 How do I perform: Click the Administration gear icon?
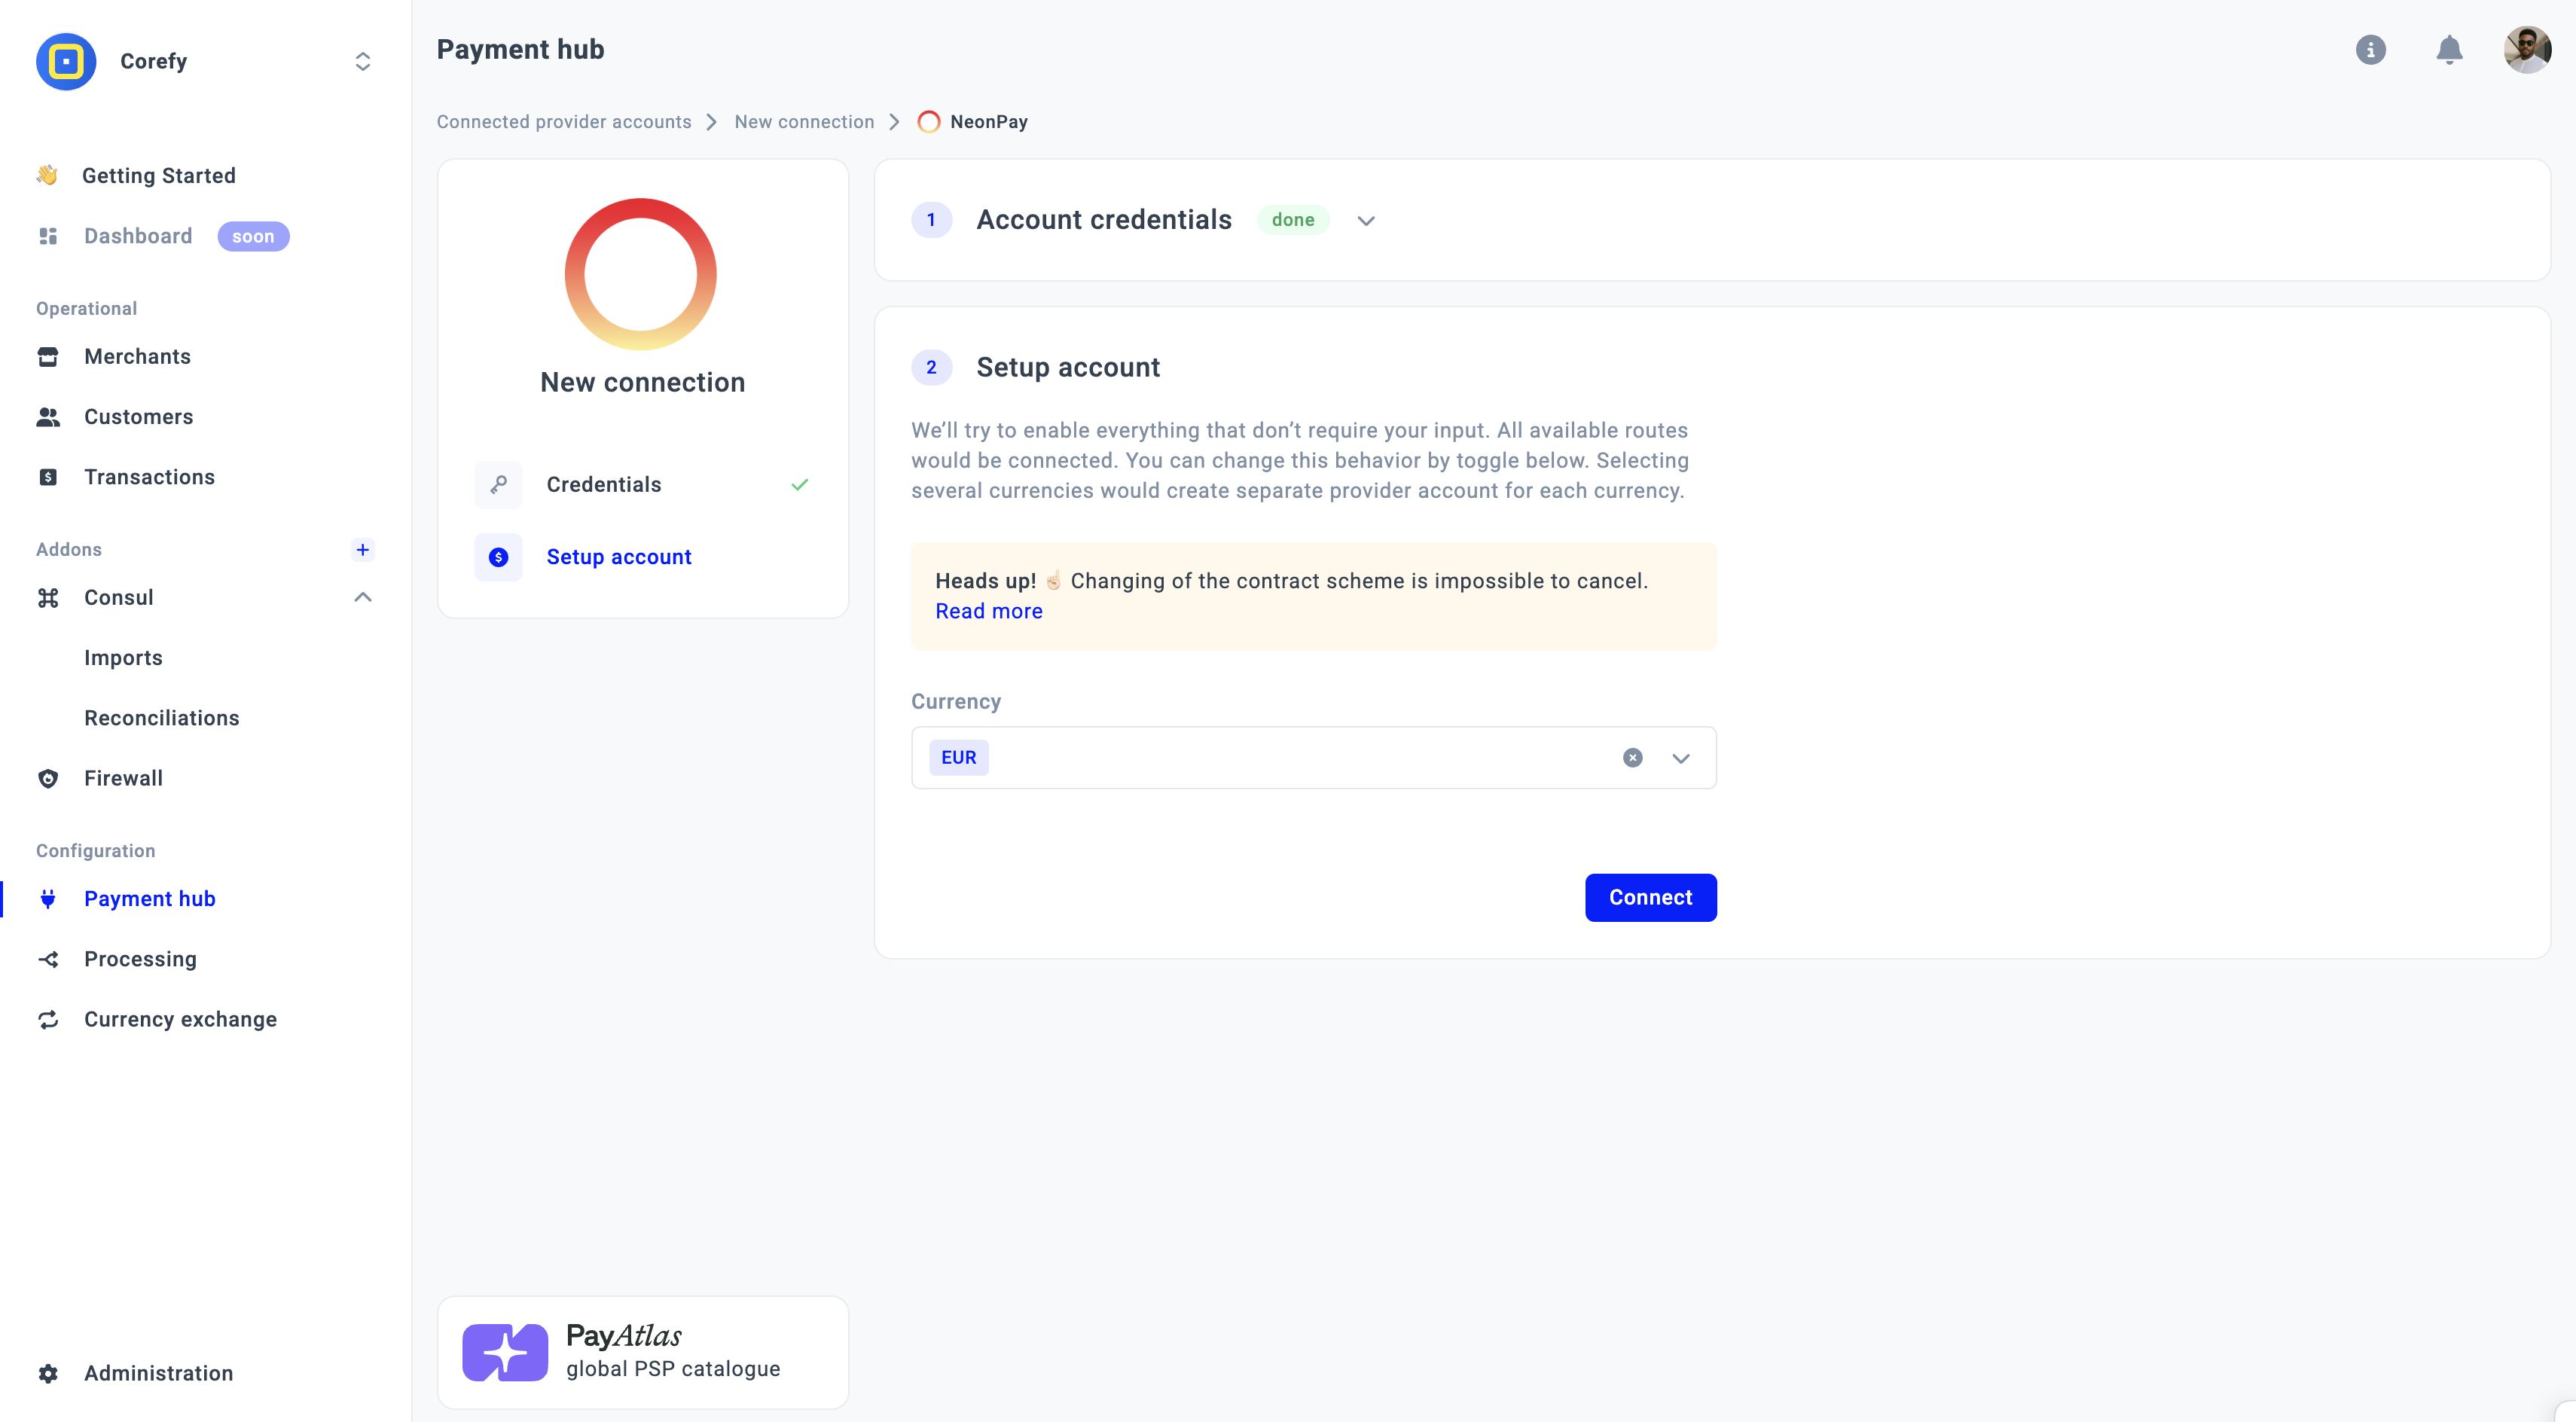tap(48, 1373)
